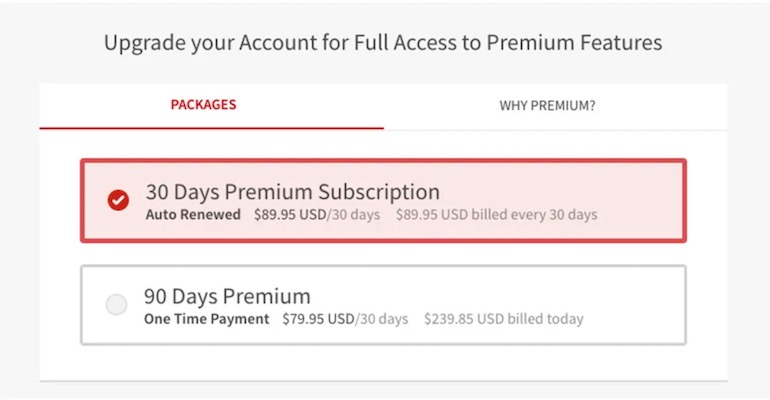Viewport: 770px width, 400px height.
Task: Open the Why Premium? tab
Action: point(547,106)
